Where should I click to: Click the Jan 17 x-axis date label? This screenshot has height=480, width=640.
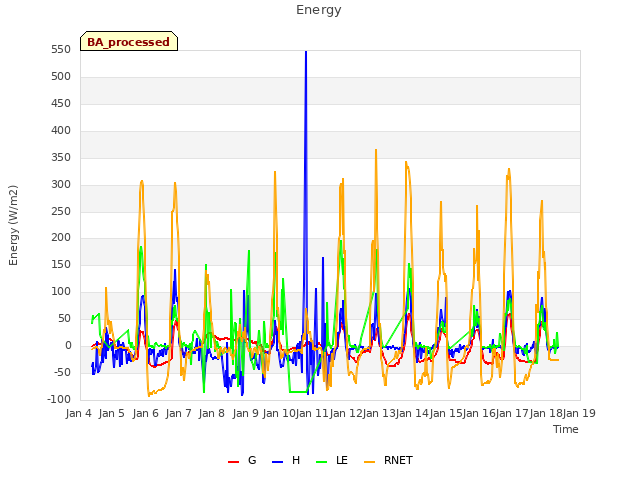tap(512, 413)
